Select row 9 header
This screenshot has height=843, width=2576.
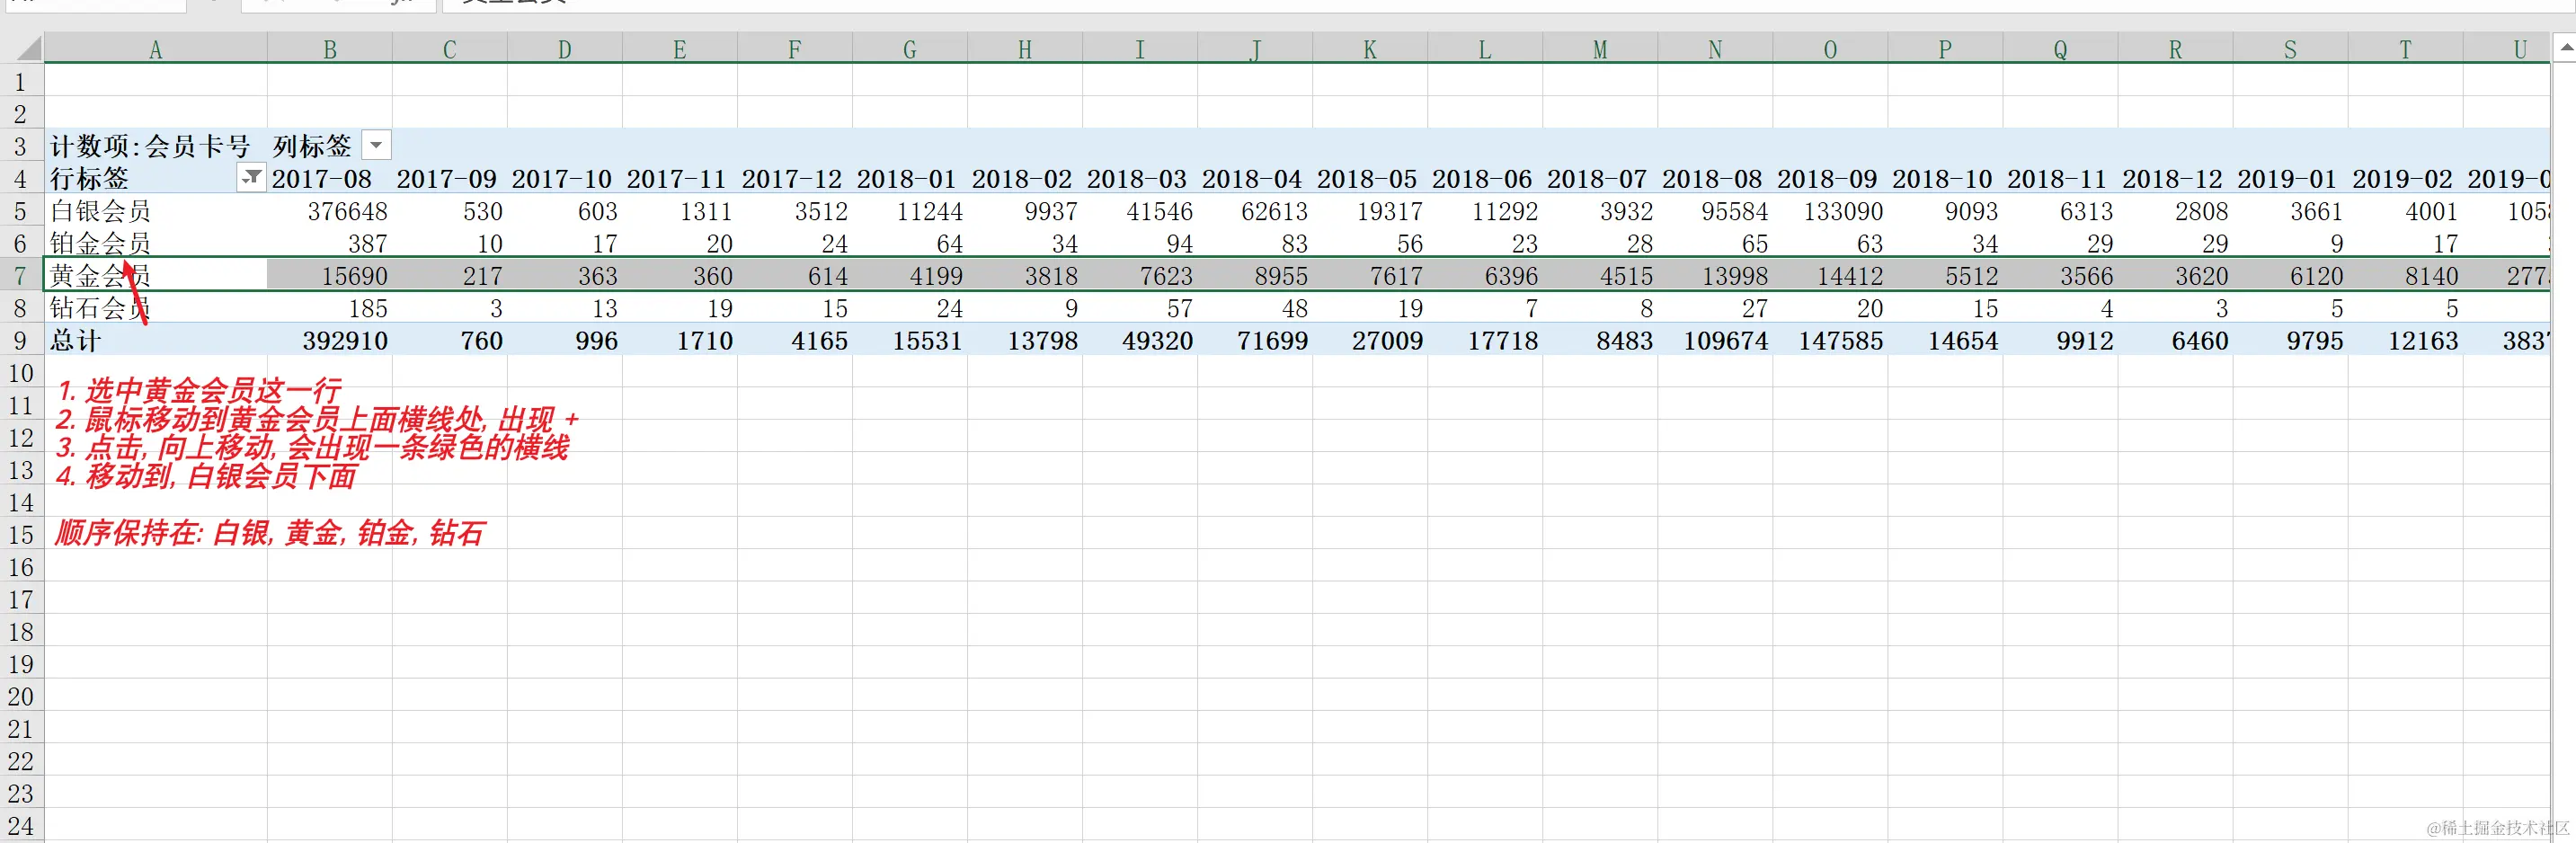pyautogui.click(x=21, y=340)
